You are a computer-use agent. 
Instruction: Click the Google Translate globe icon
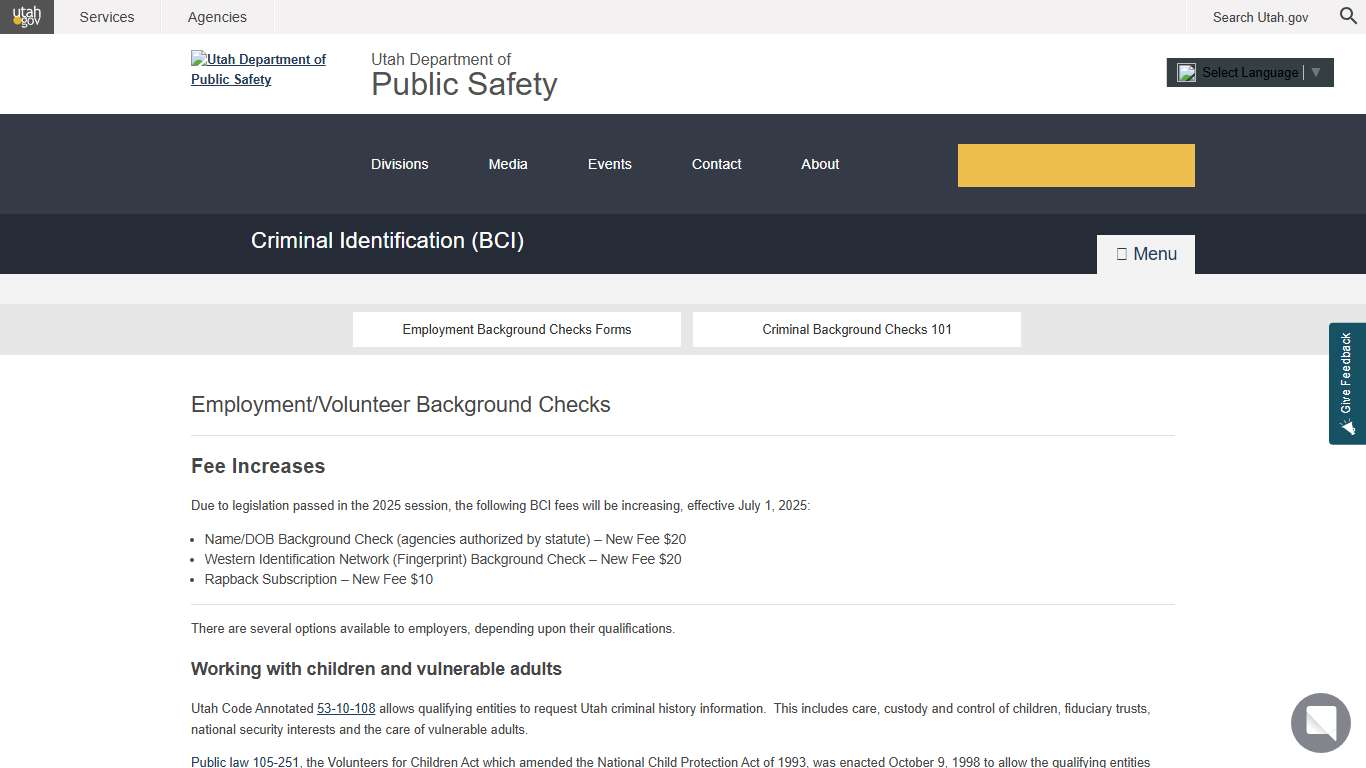click(1187, 72)
